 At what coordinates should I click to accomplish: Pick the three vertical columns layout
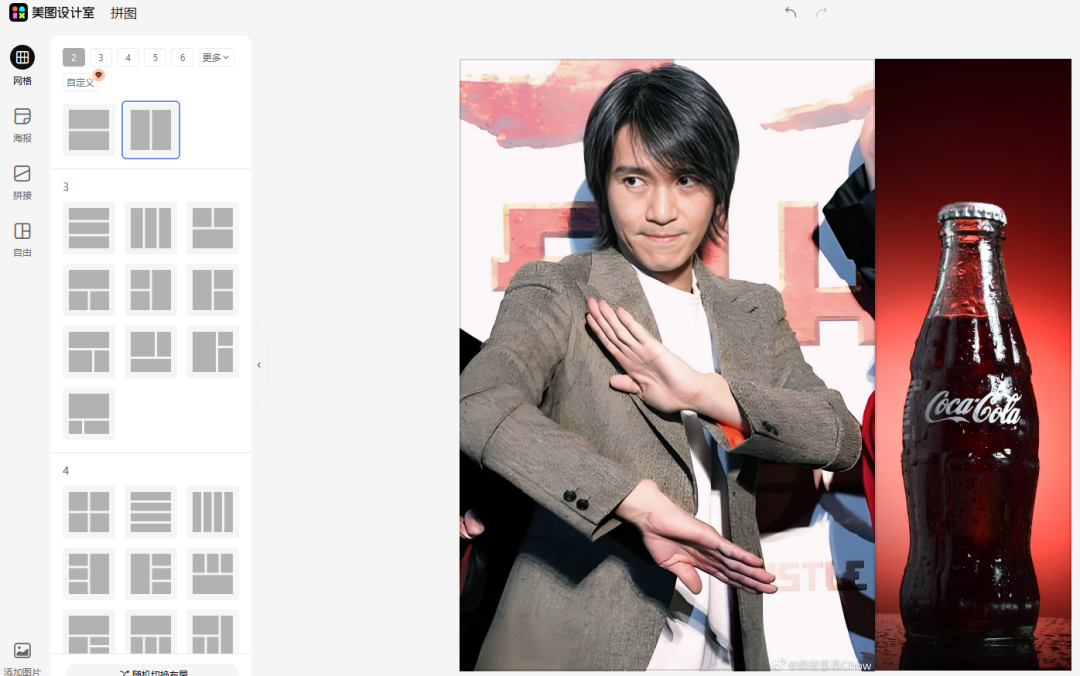click(151, 228)
